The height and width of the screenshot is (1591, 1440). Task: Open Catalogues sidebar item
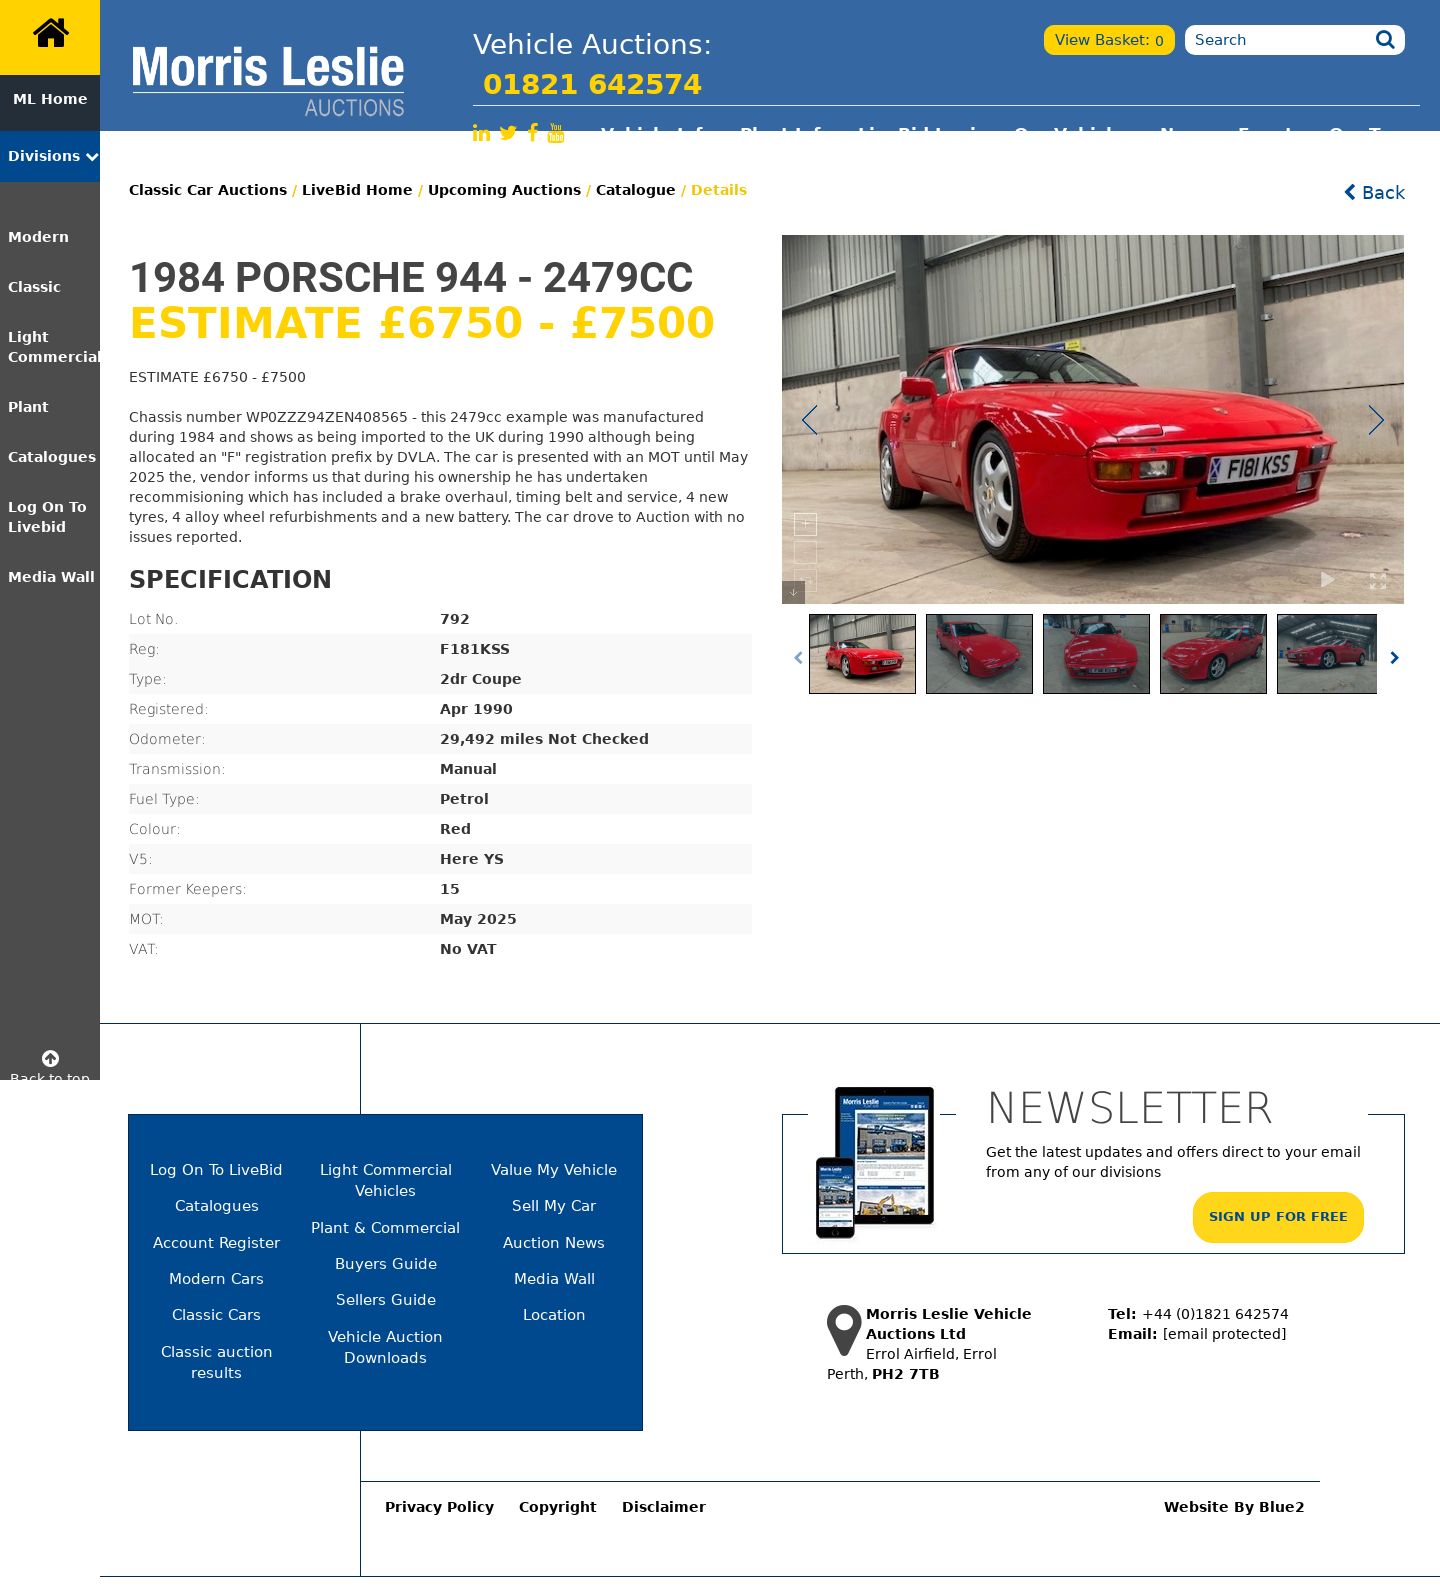pos(52,457)
